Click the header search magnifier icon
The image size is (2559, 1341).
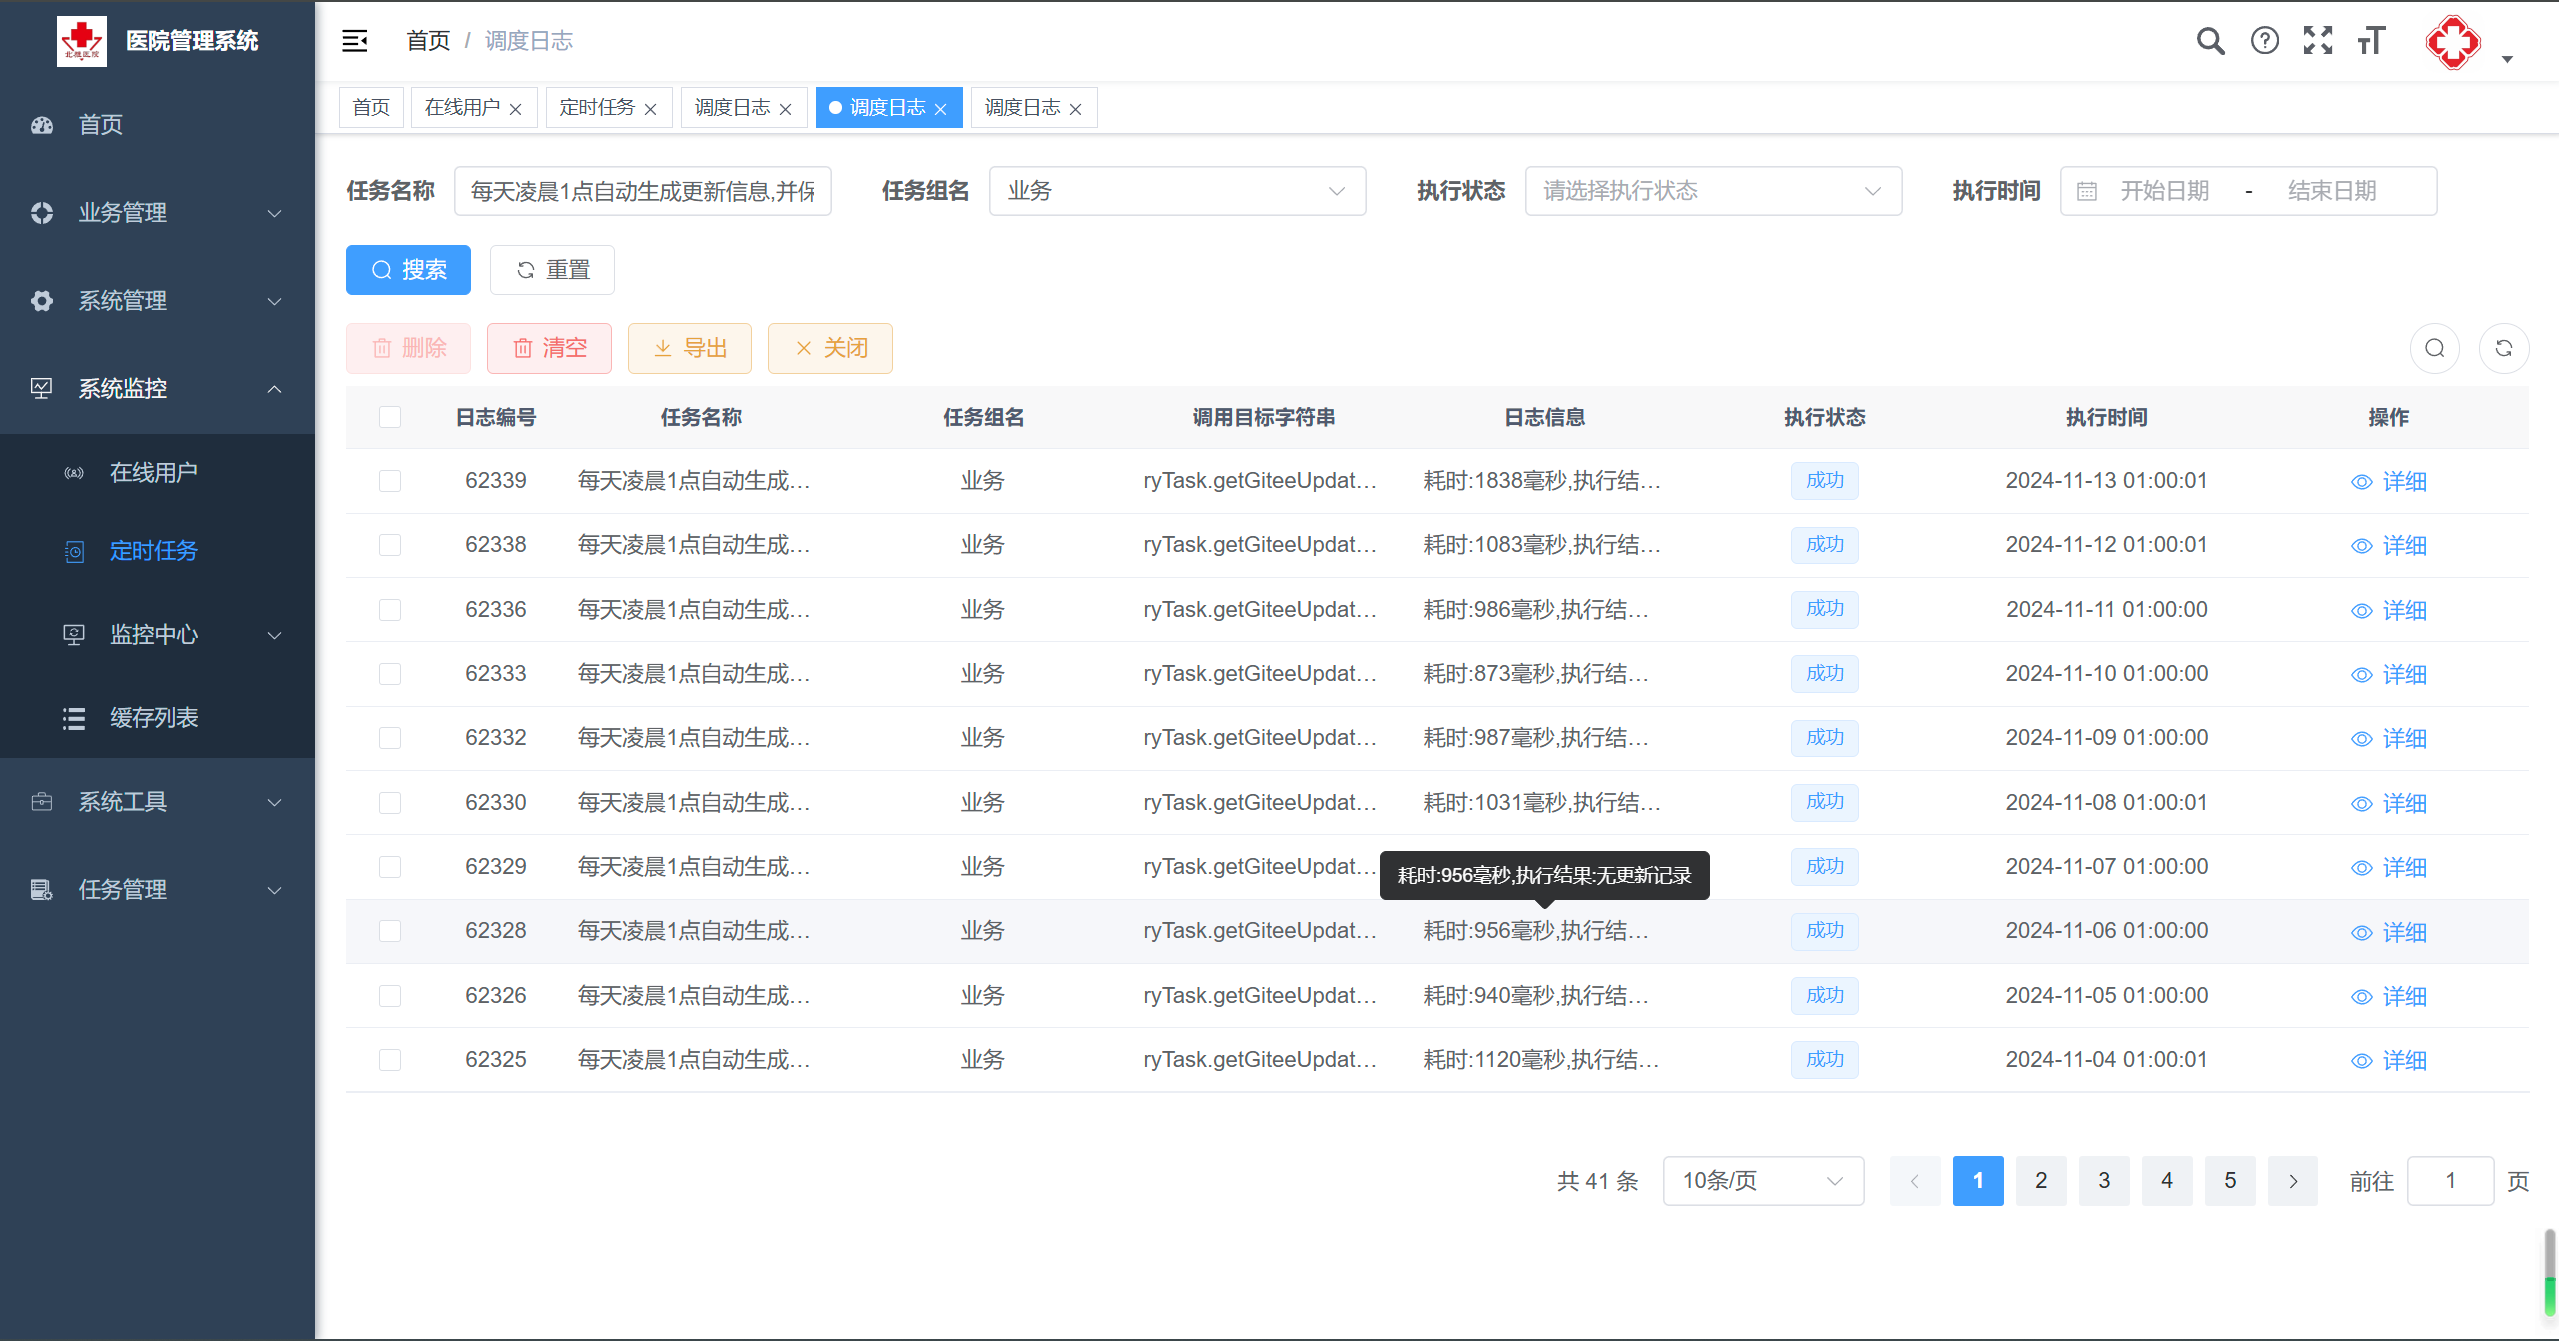(x=2210, y=41)
